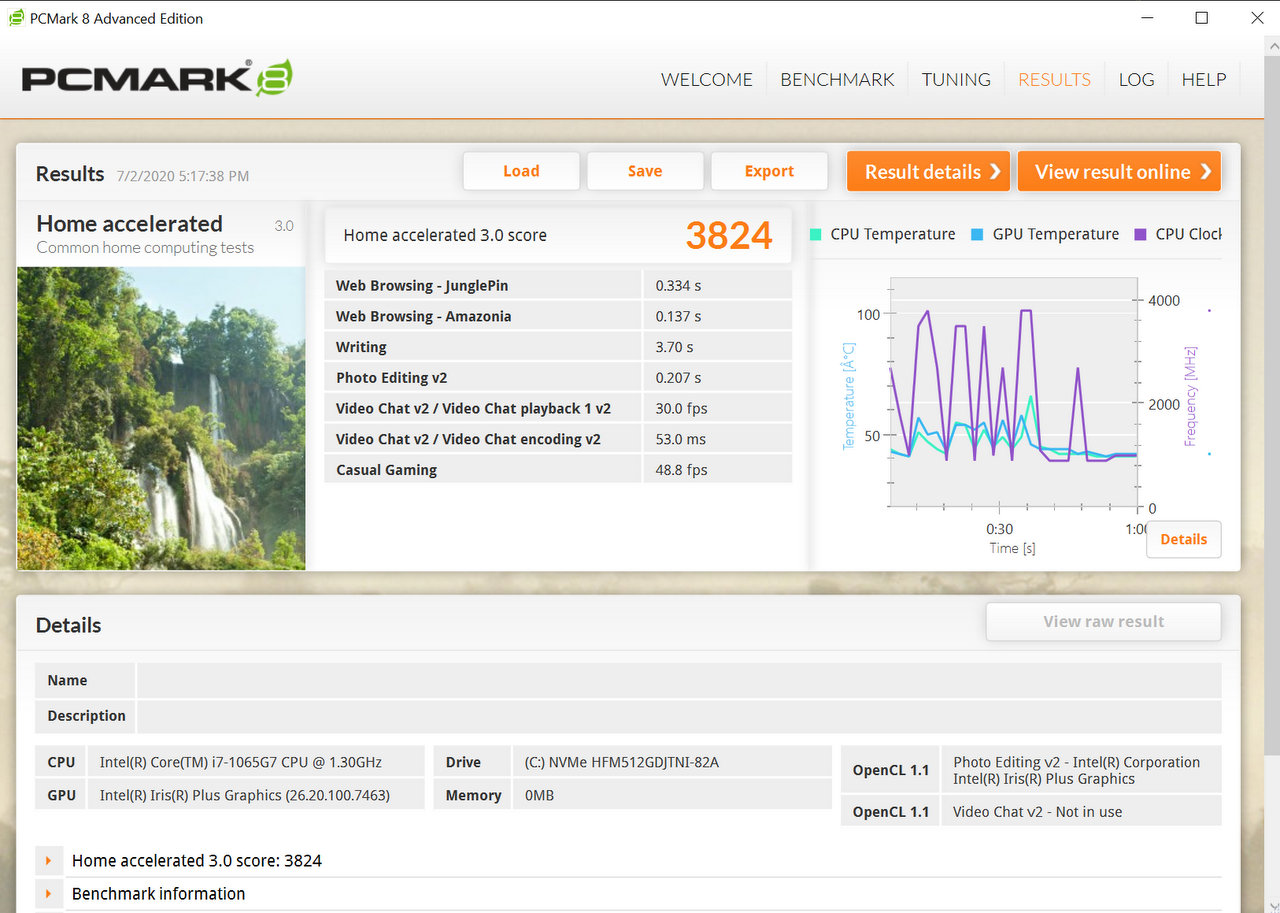Open the WELCOME tab
Viewport: 1280px width, 913px height.
pos(707,79)
